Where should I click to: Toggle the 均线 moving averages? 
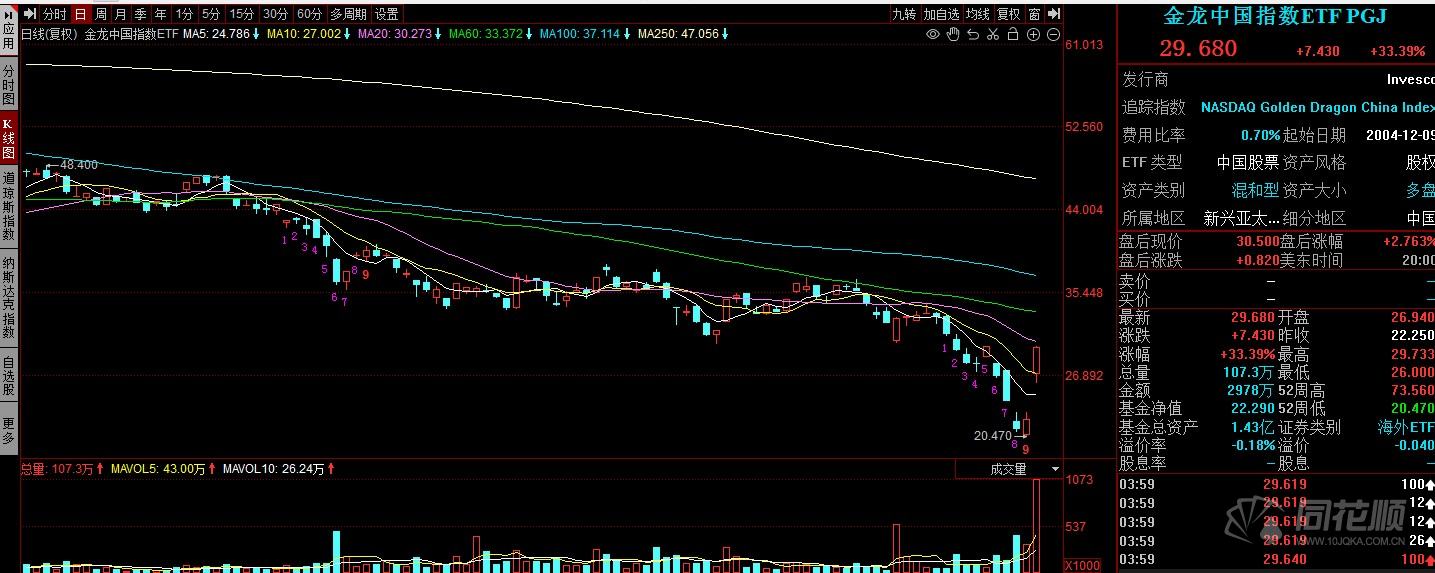[x=978, y=14]
